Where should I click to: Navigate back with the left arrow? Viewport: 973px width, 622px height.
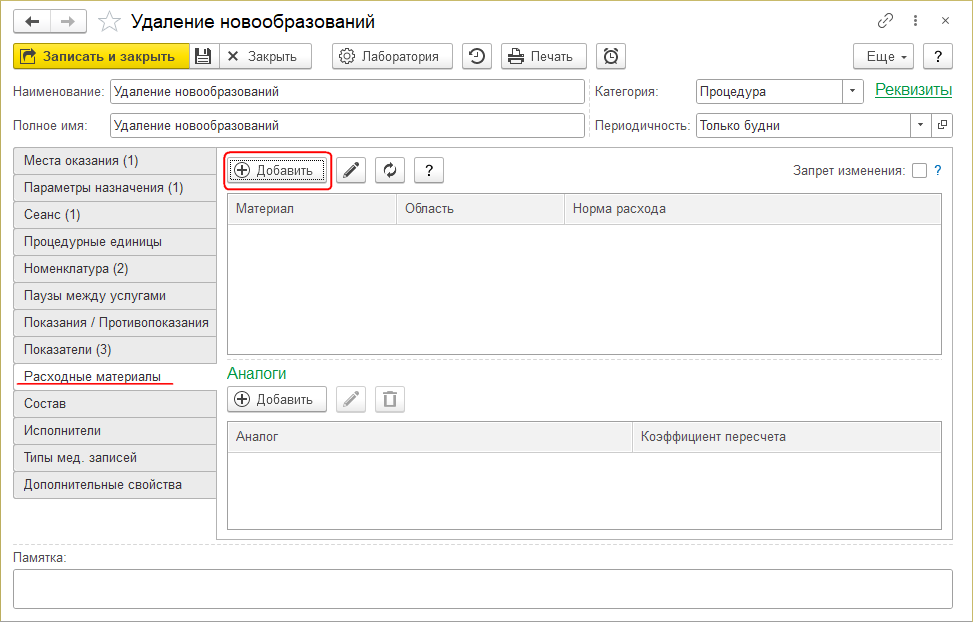32,21
